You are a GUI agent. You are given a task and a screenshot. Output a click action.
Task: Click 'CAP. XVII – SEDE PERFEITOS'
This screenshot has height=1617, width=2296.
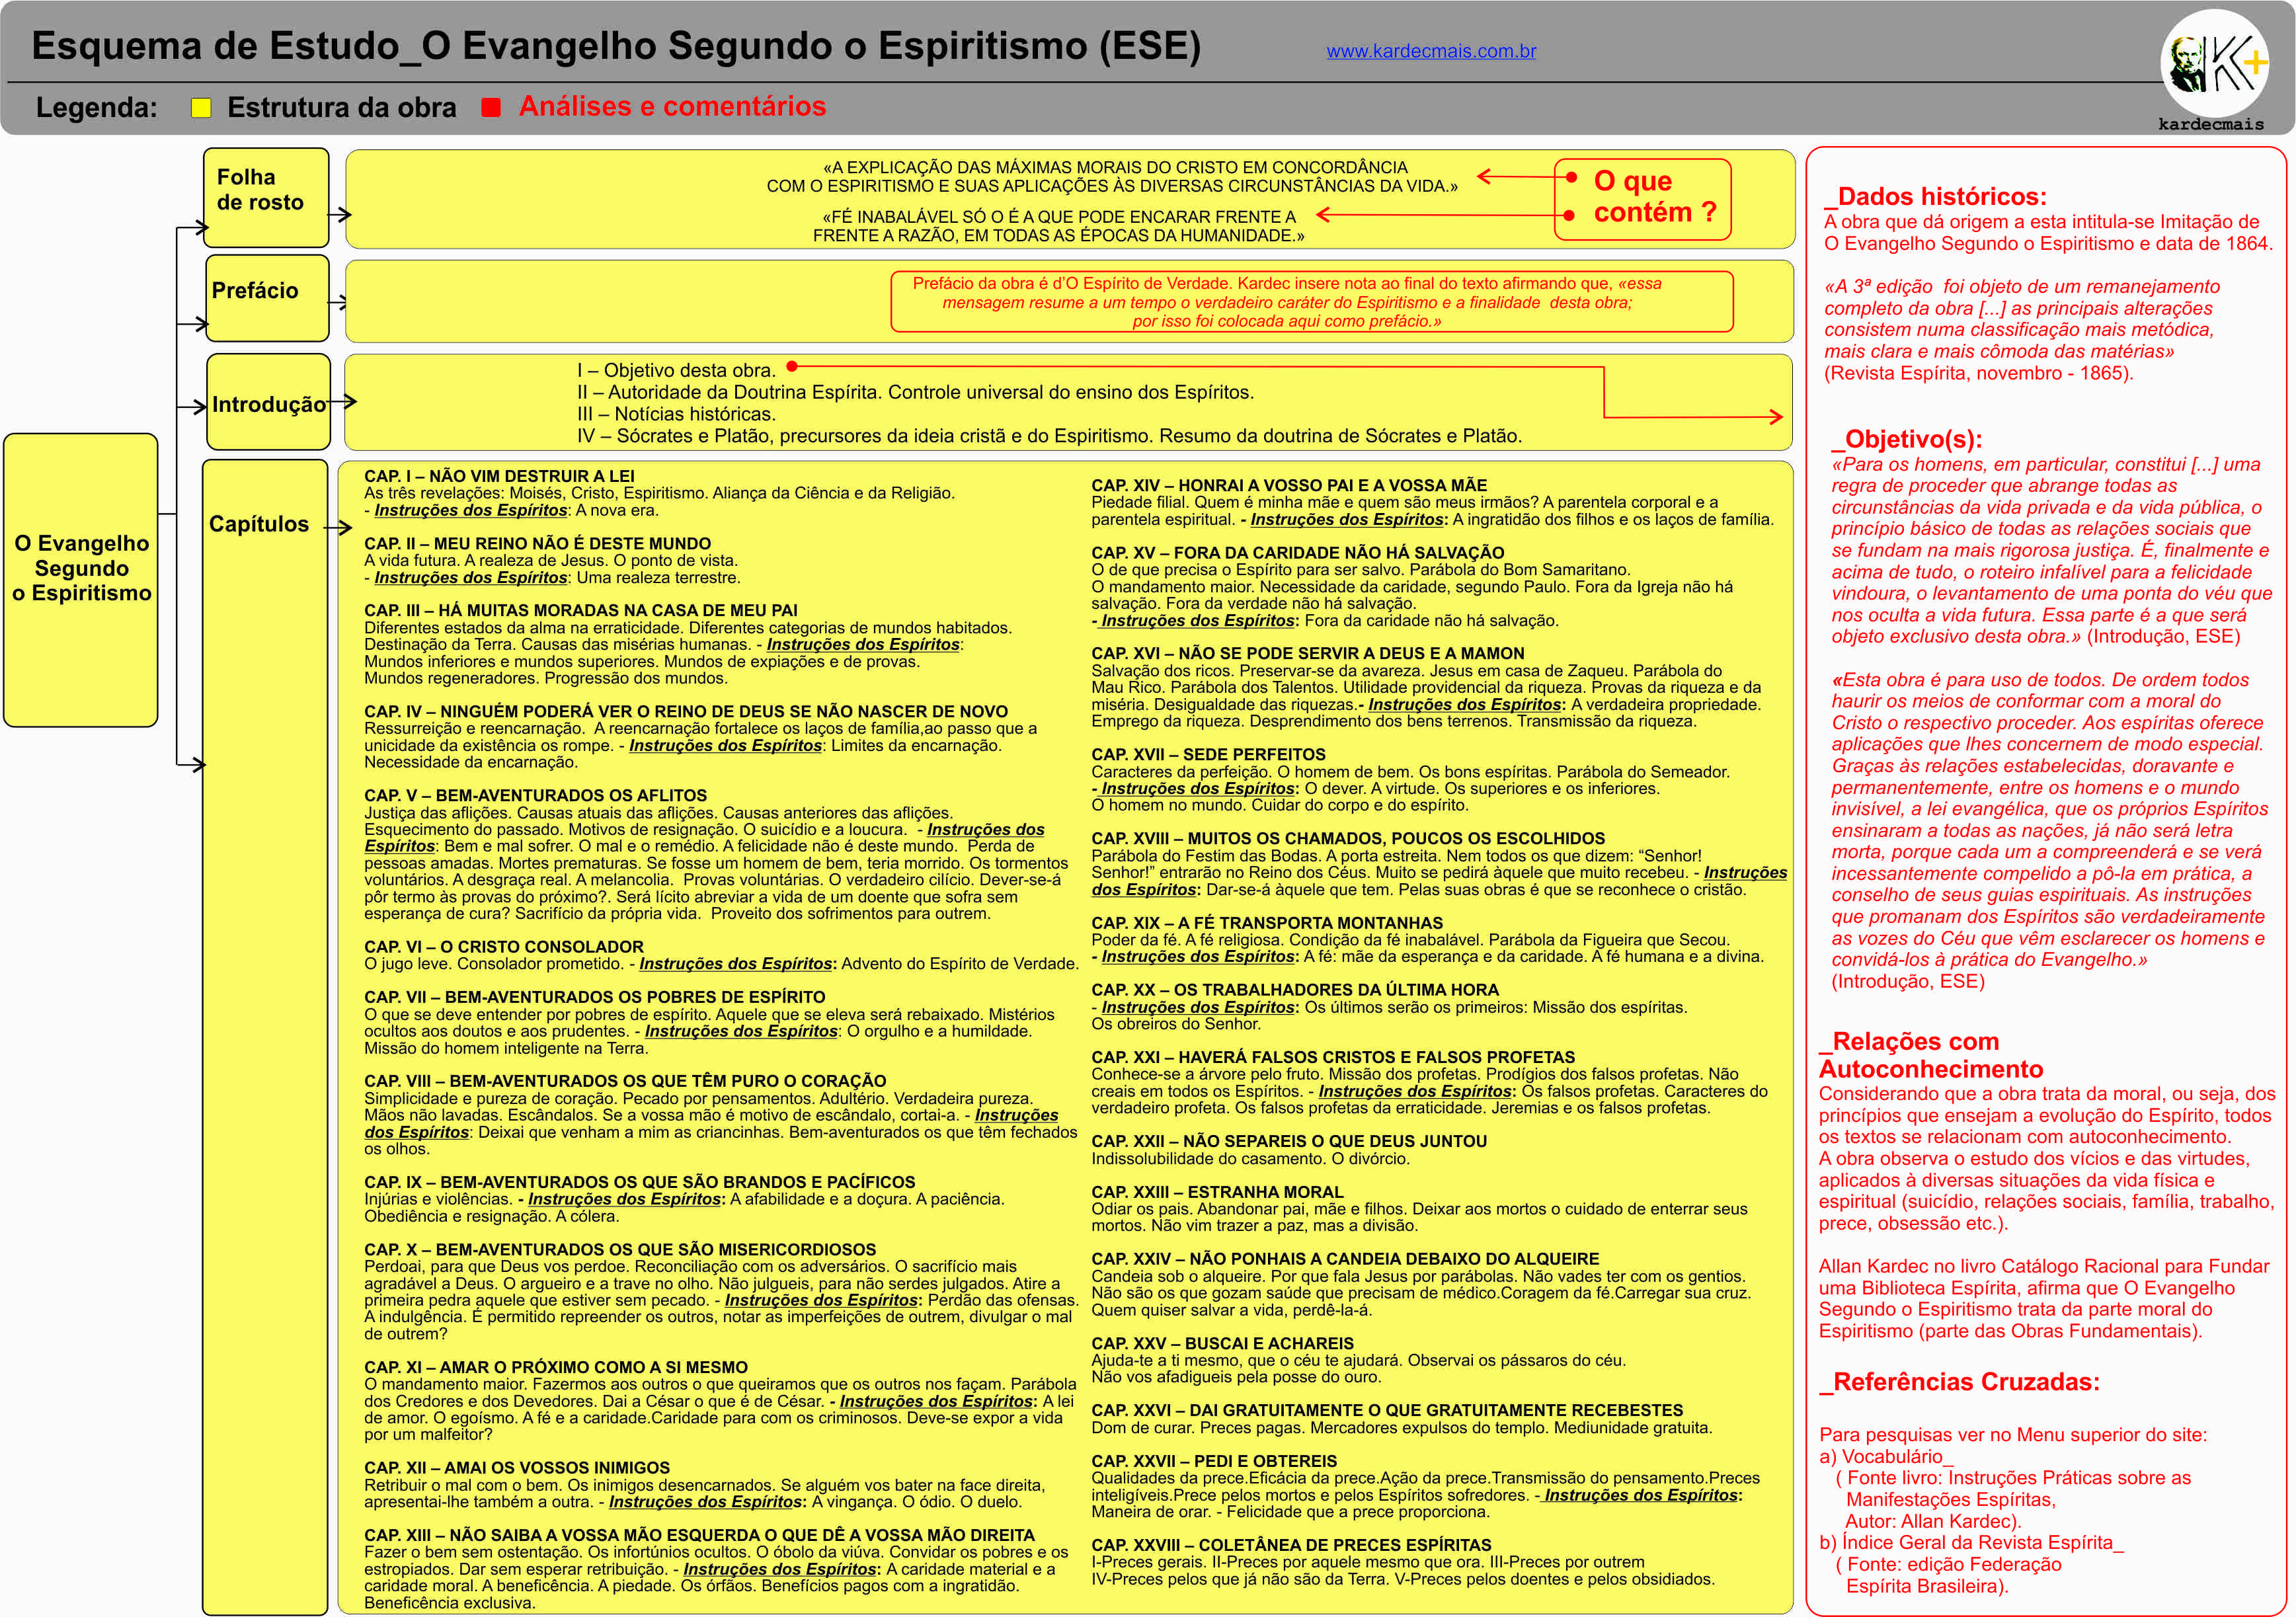(x=1208, y=754)
